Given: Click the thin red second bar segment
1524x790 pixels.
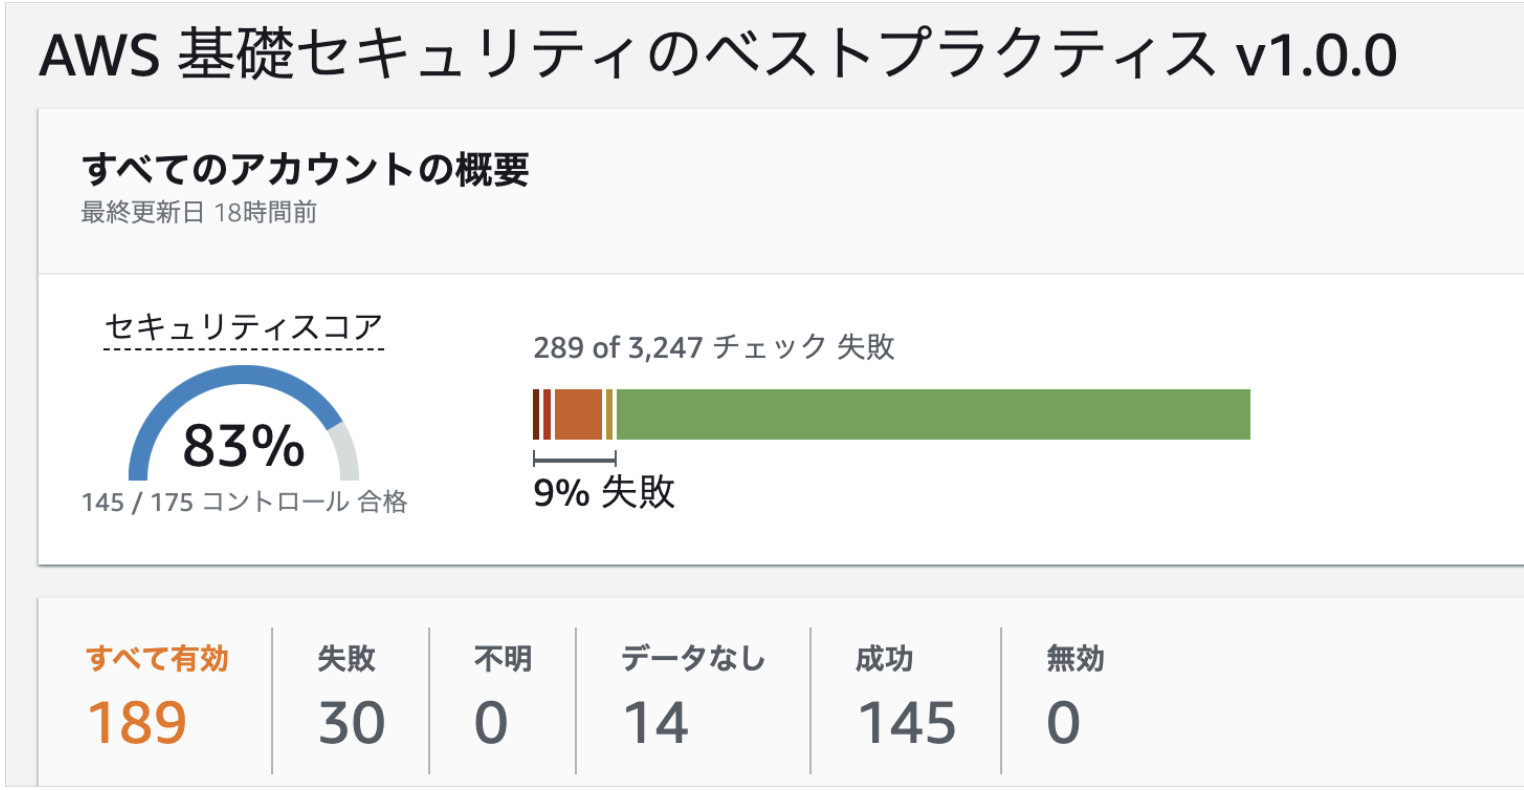Looking at the screenshot, I should [x=547, y=414].
